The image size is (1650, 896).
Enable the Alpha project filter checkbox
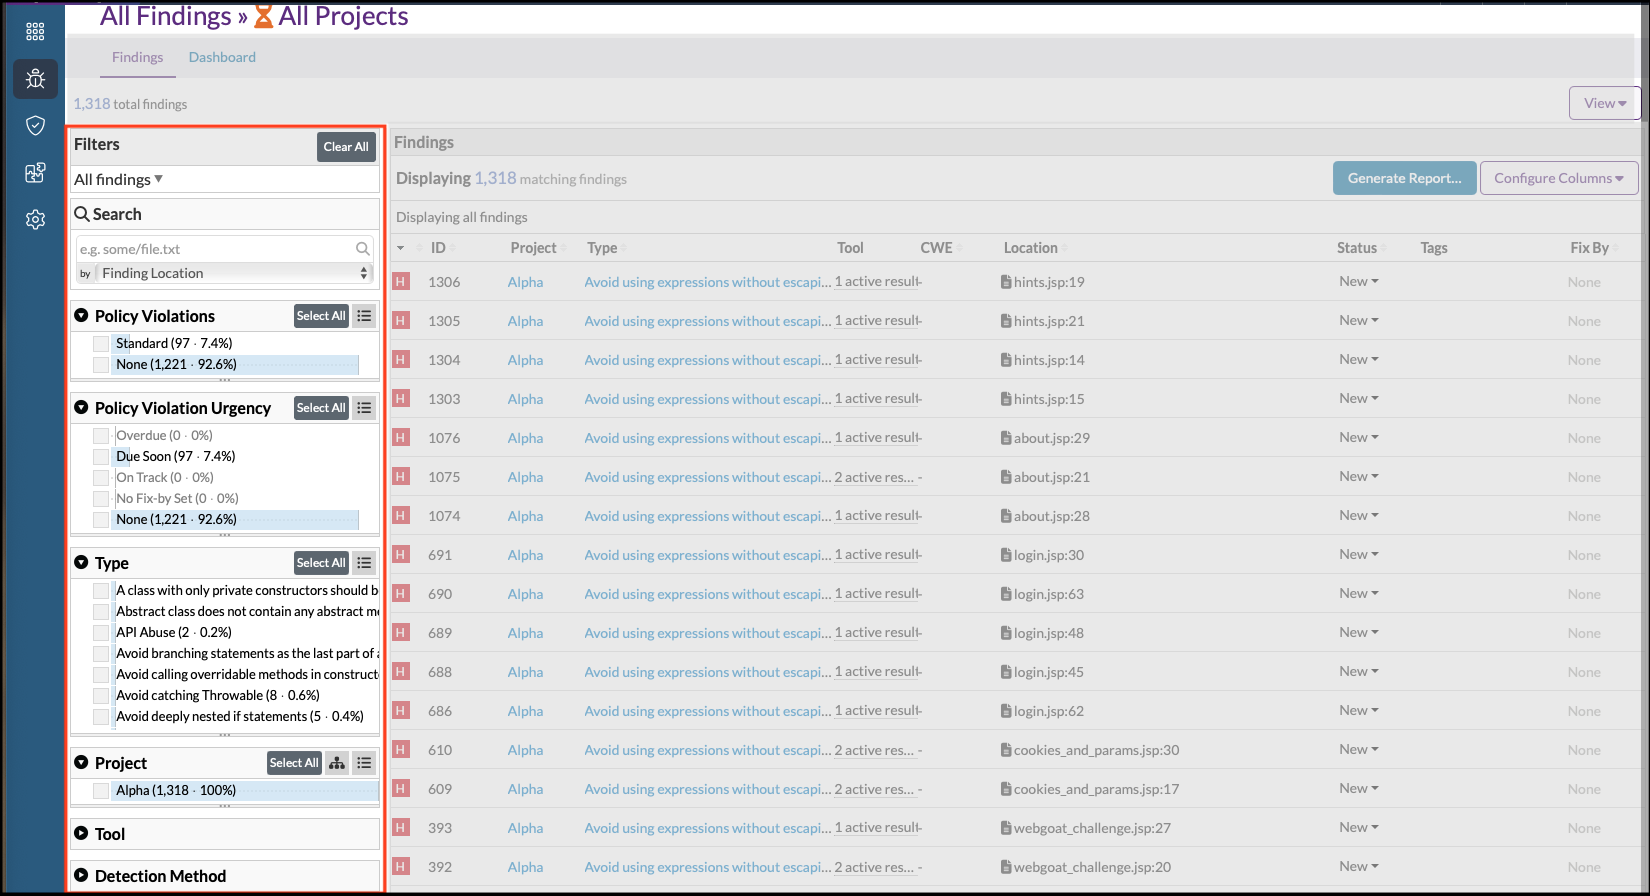(x=101, y=791)
